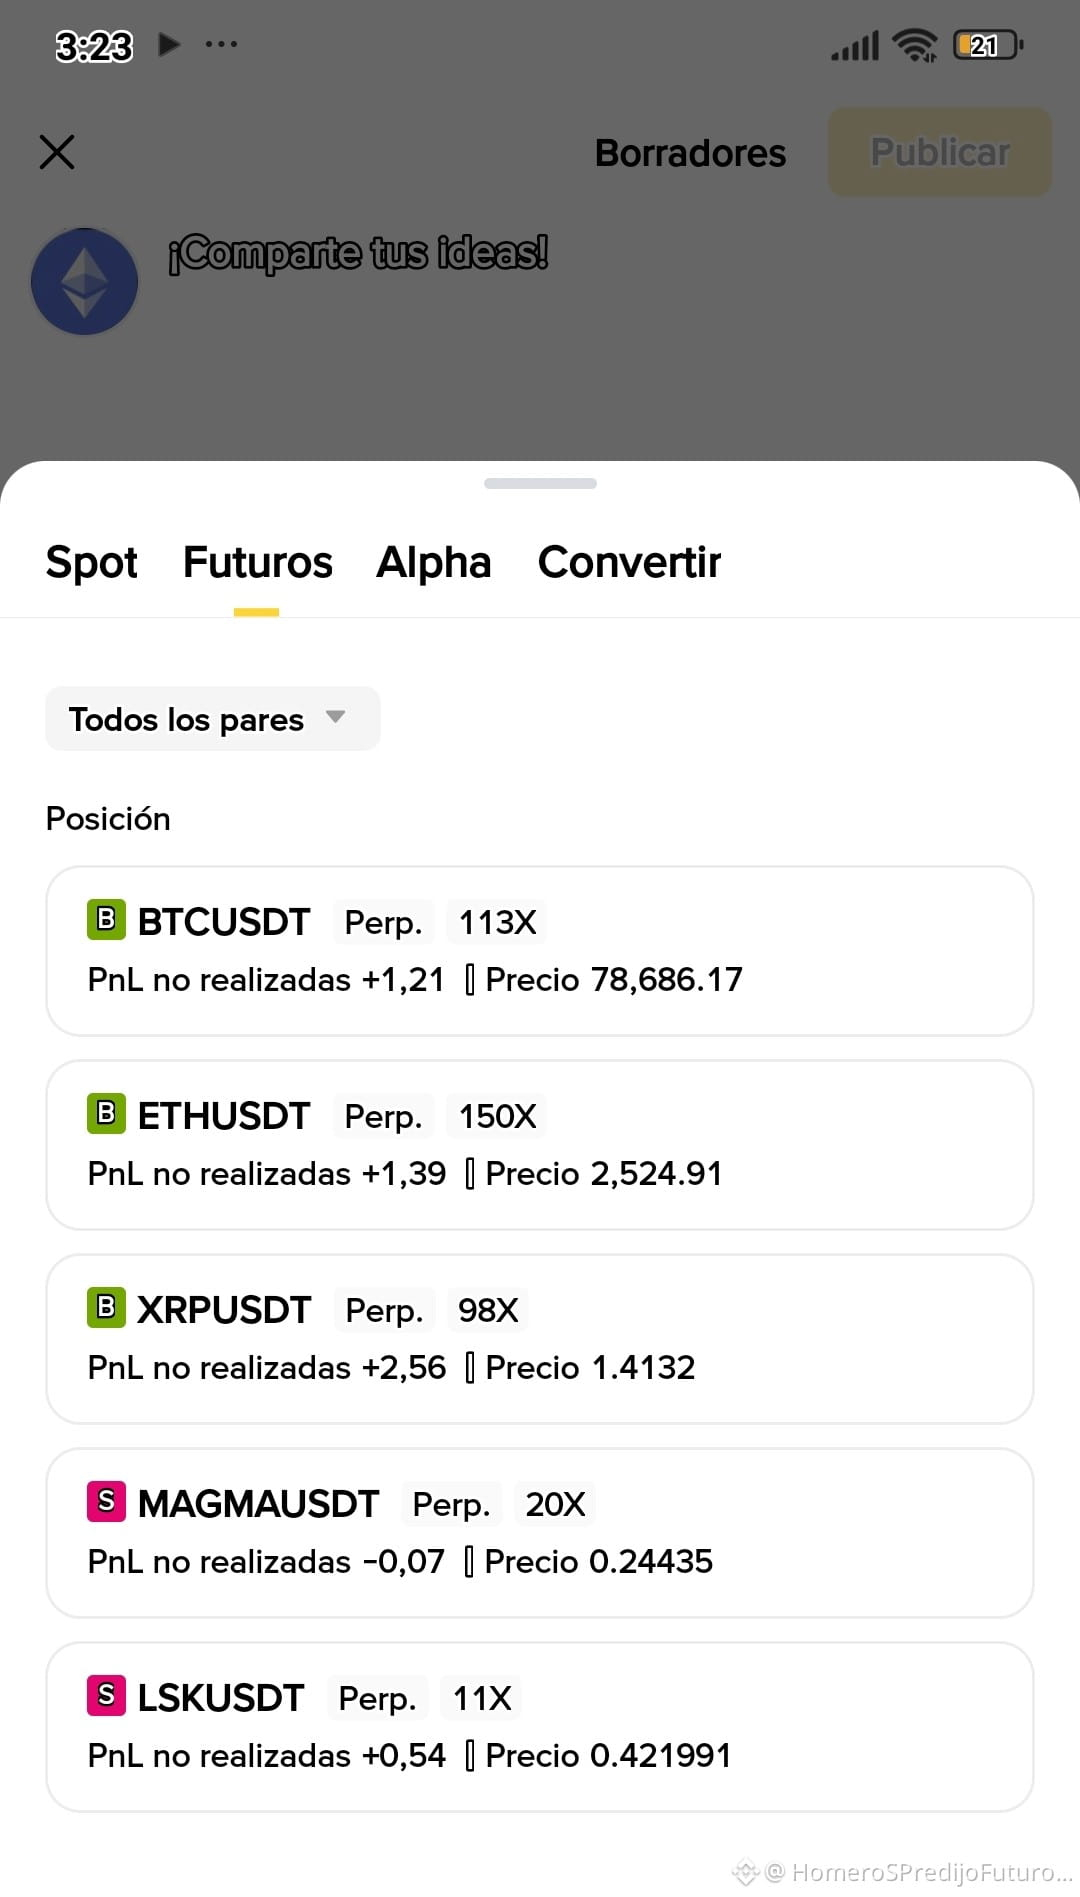Grab the bottom sheet drag handle
Viewport: 1080px width, 1897px height.
pyautogui.click(x=540, y=483)
